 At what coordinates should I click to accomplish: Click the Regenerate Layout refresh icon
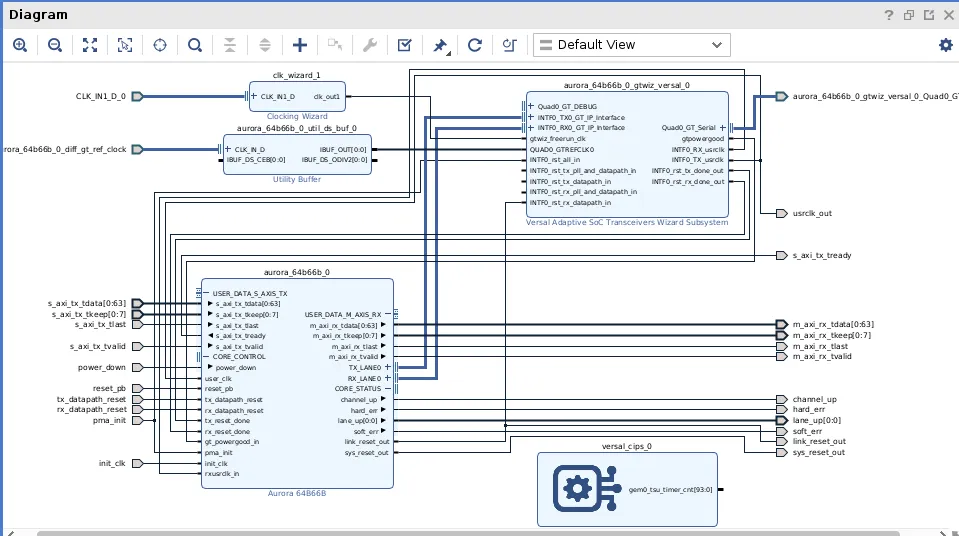tap(475, 45)
